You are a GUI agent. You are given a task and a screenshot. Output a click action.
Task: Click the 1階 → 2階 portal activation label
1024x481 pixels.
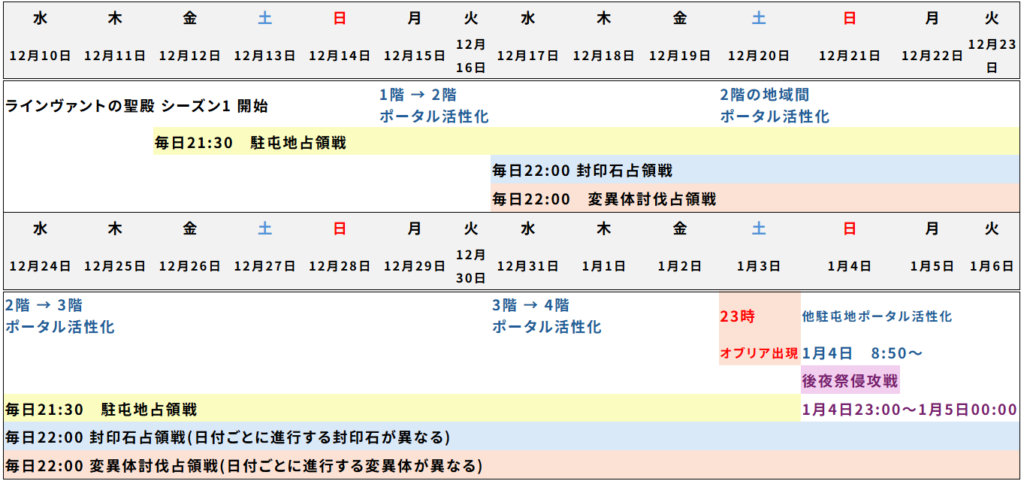tap(433, 106)
